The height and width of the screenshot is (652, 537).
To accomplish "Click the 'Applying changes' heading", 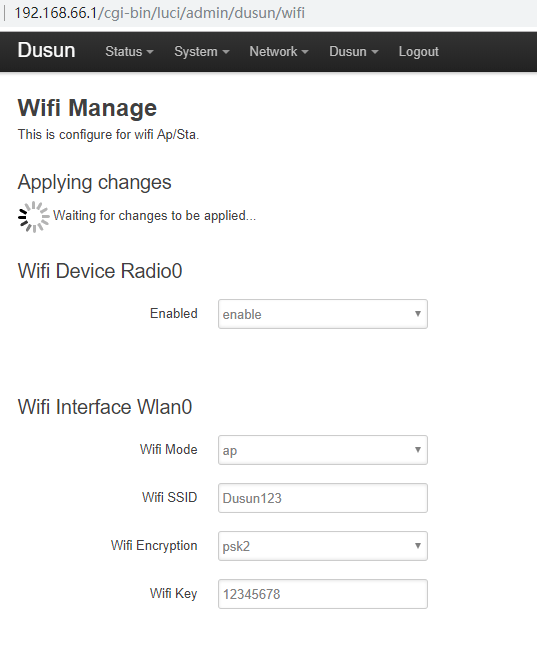I will tap(94, 182).
